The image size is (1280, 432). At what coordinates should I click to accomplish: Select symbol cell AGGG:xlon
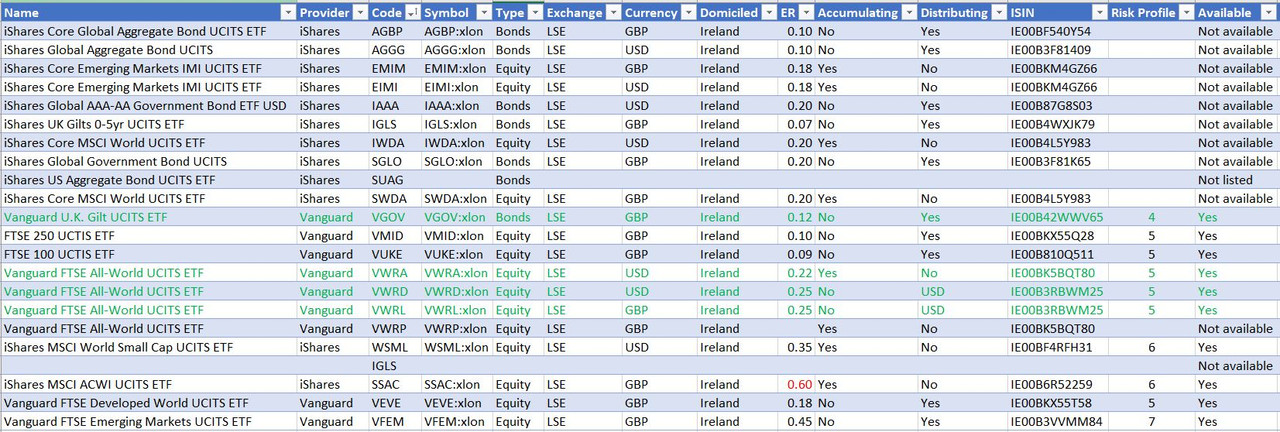[457, 50]
